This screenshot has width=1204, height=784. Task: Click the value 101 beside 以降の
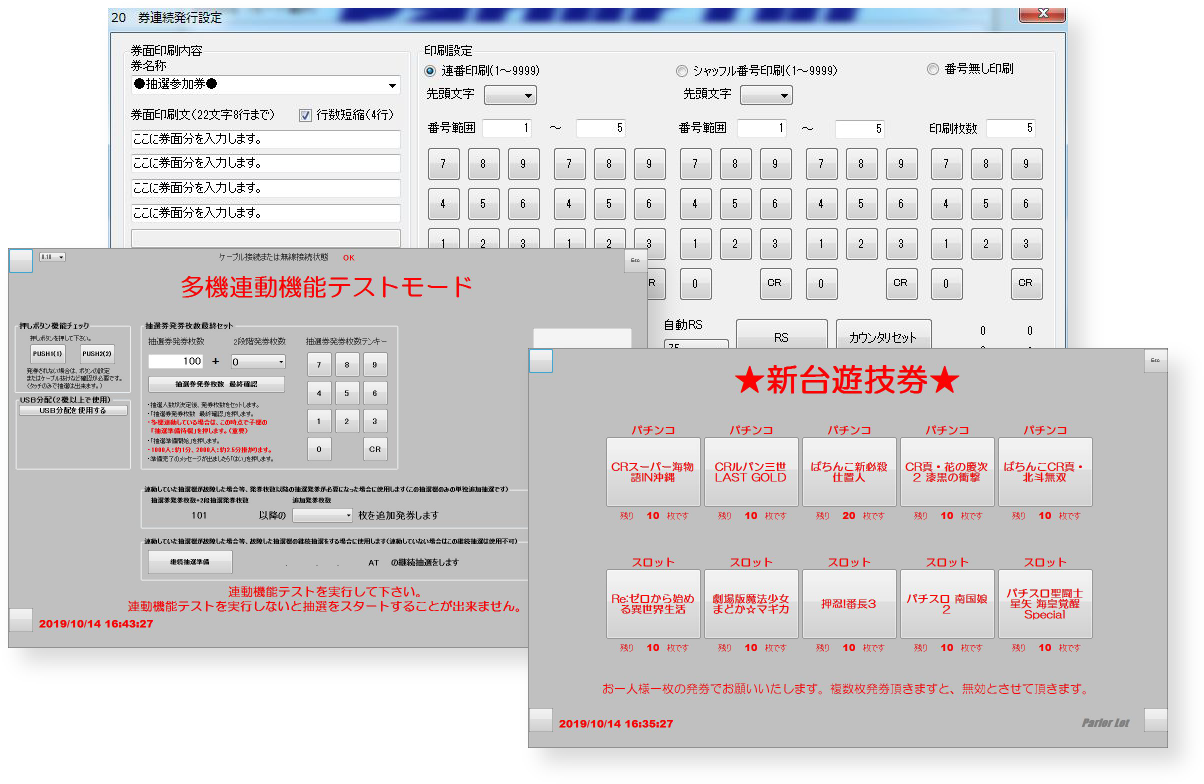point(199,515)
